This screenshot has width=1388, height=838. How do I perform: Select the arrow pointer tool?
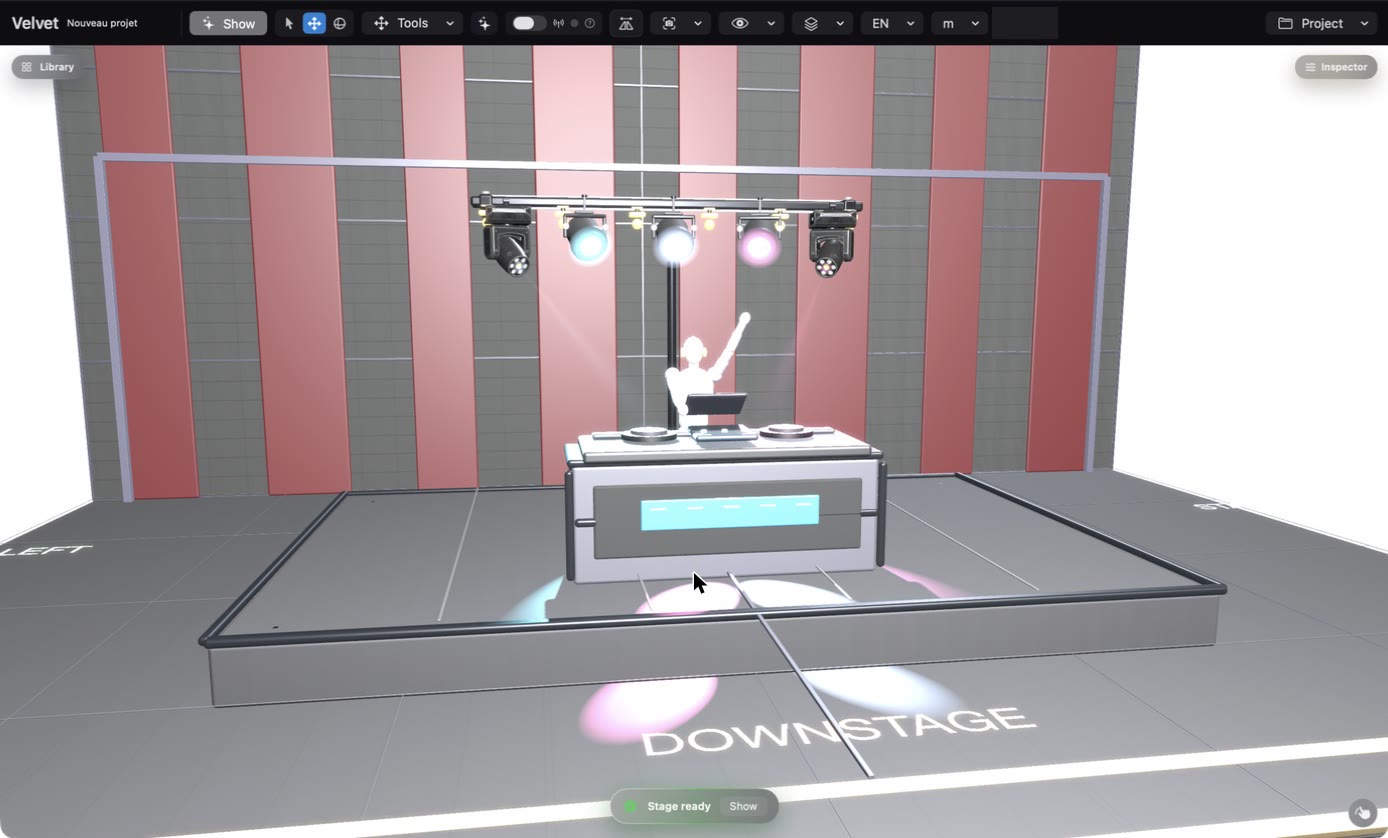[289, 23]
